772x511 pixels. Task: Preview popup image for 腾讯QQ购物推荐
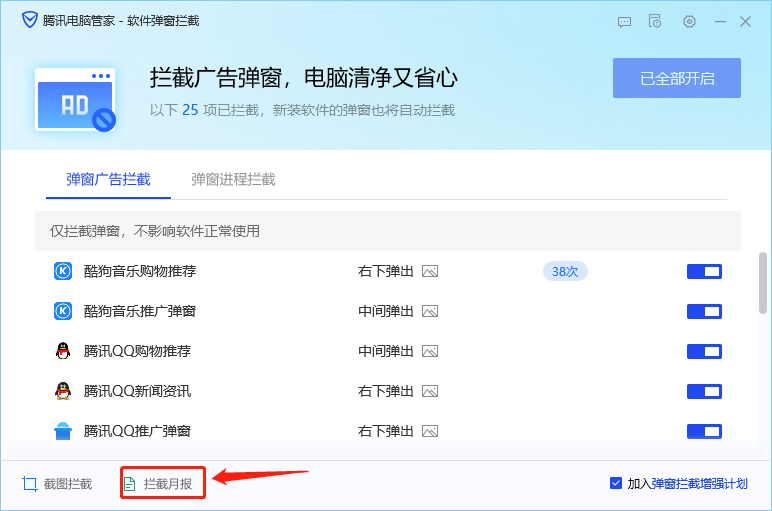430,351
